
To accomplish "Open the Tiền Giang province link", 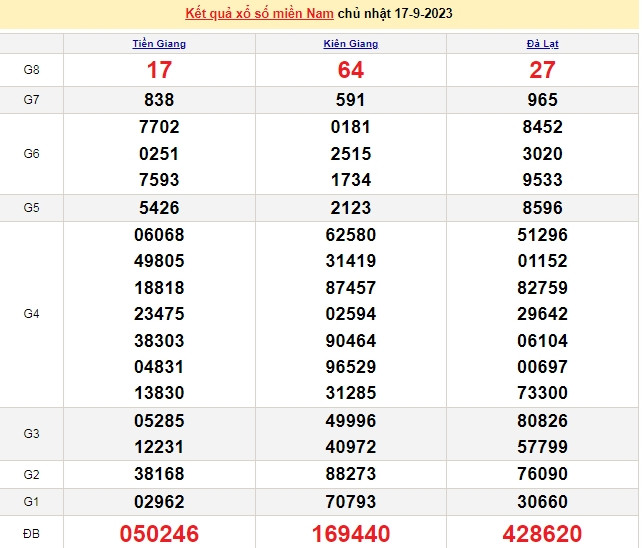I will pos(159,44).
